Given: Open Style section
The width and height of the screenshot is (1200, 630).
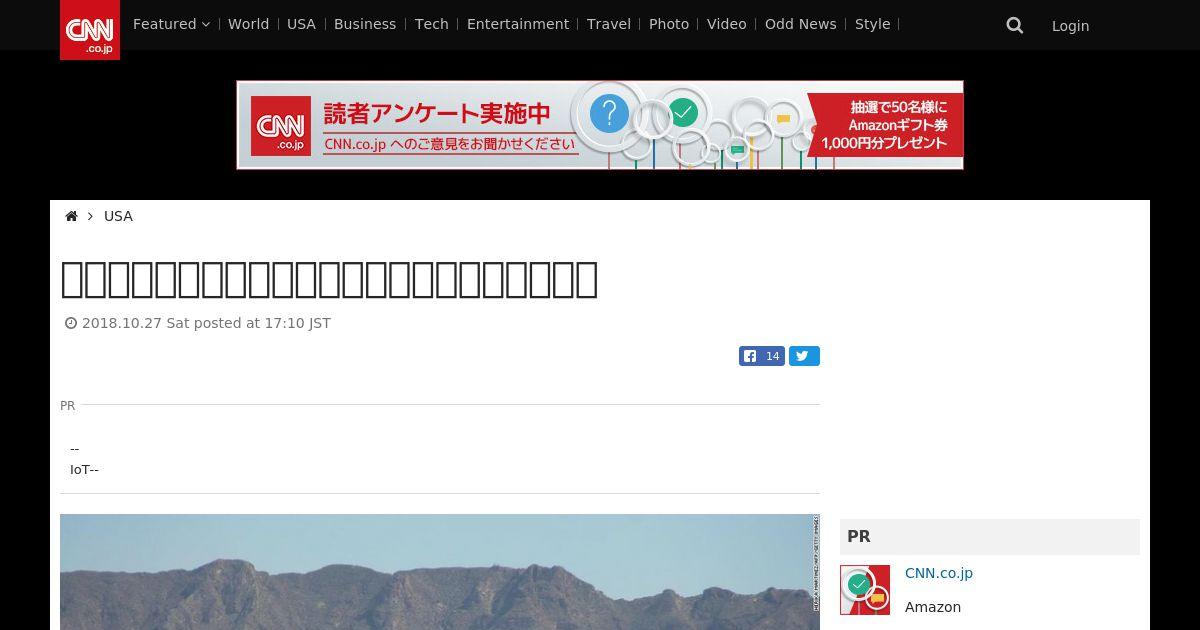Looking at the screenshot, I should (x=873, y=24).
